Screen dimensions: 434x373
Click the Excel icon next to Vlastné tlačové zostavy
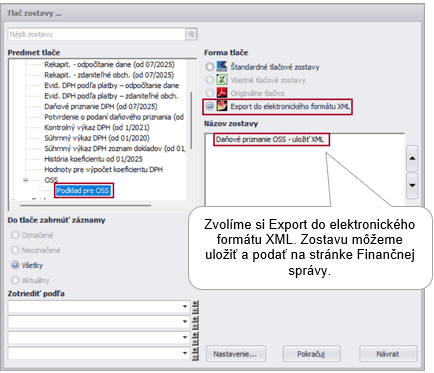click(222, 80)
